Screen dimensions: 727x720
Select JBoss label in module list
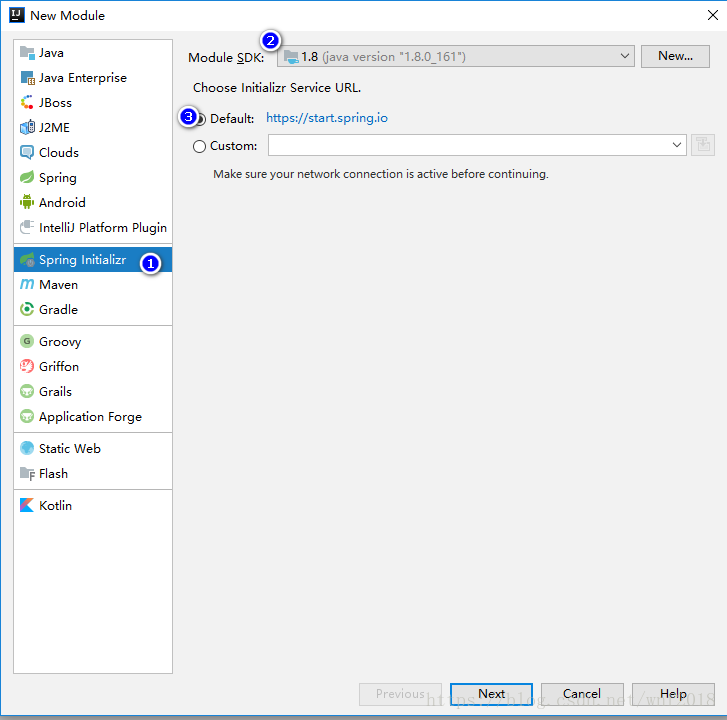click(55, 103)
